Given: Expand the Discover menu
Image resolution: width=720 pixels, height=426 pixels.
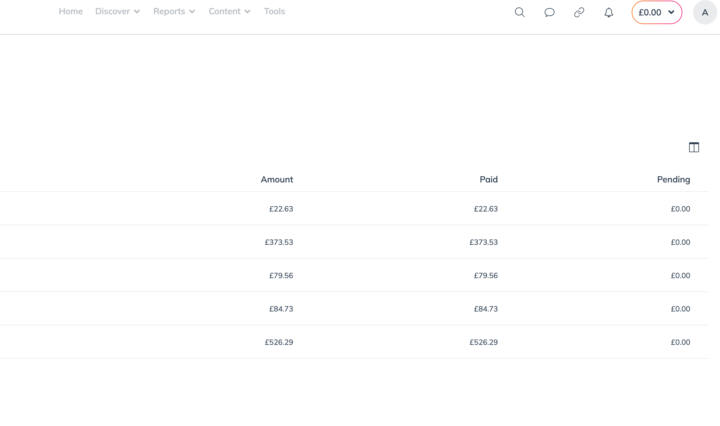Looking at the screenshot, I should pyautogui.click(x=117, y=11).
